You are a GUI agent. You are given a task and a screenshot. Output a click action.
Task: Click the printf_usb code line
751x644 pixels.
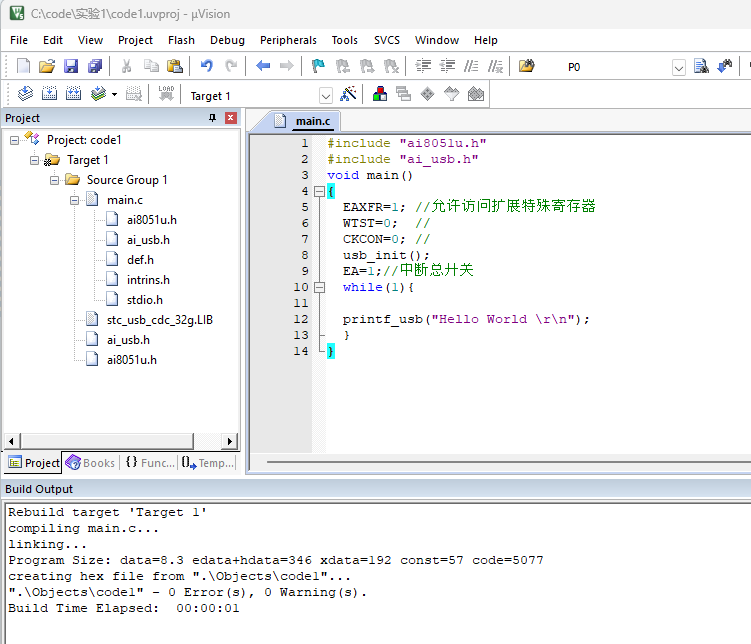(x=466, y=319)
